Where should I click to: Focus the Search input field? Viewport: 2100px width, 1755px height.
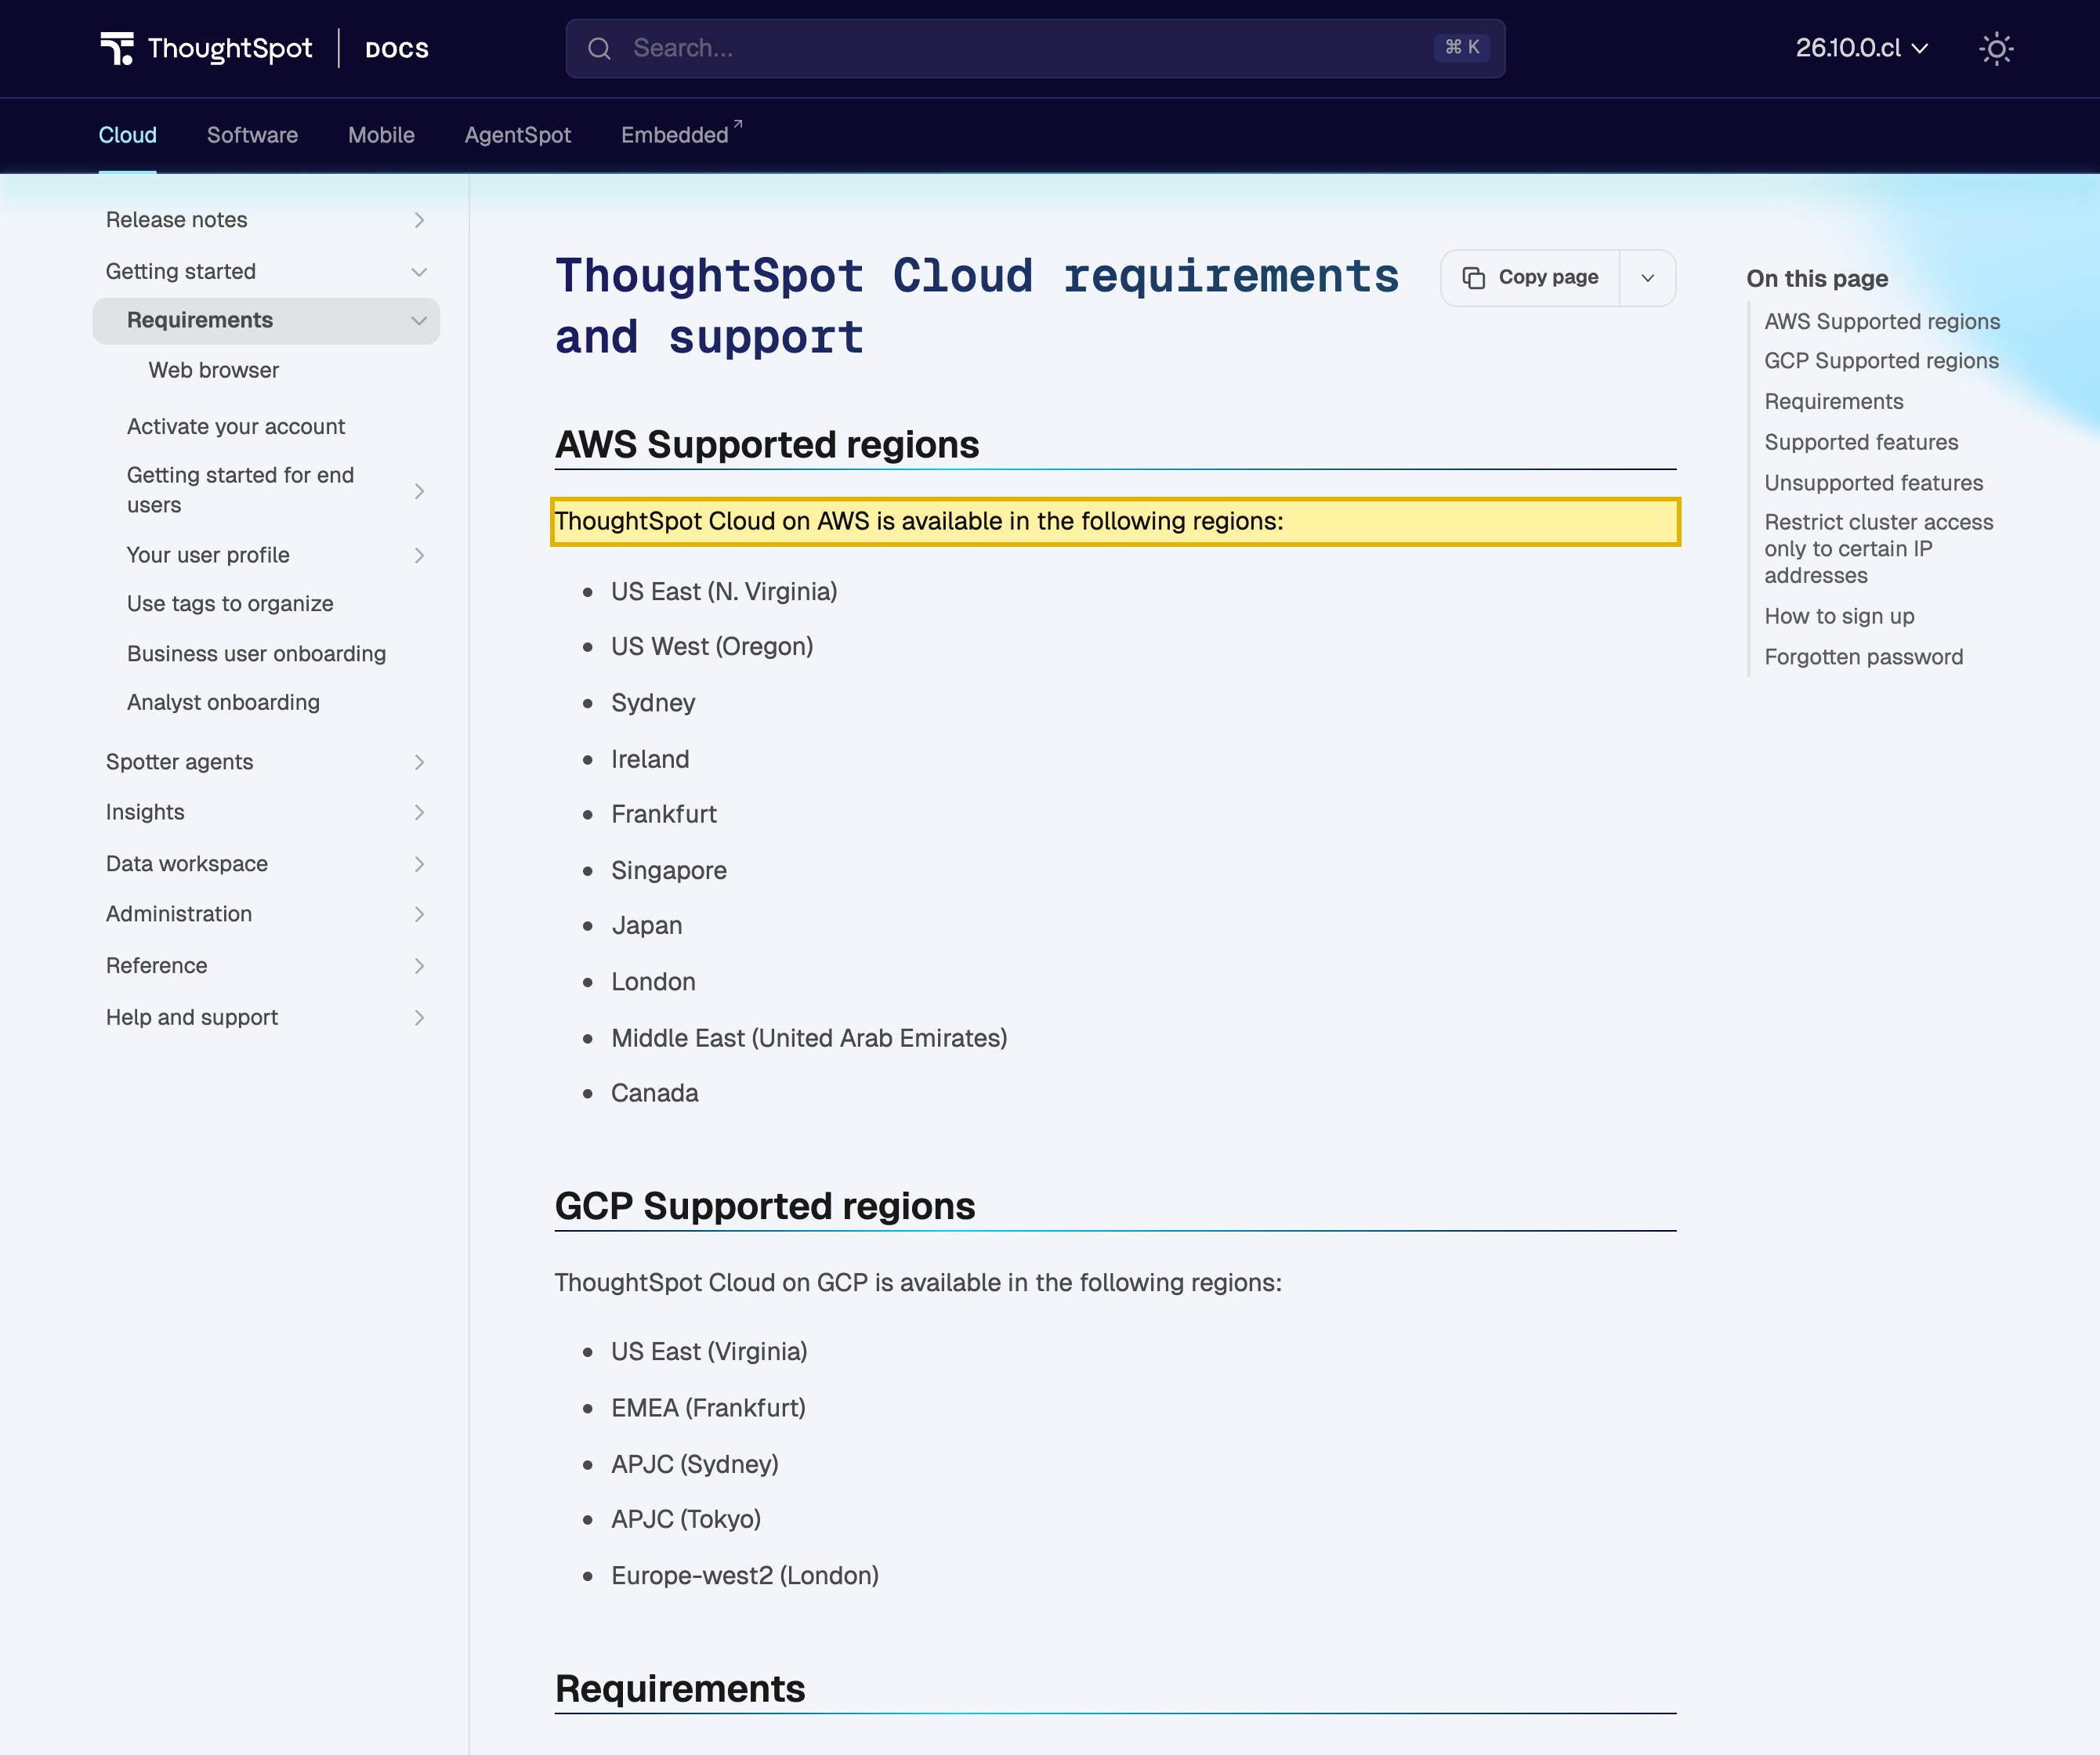pos(1035,48)
